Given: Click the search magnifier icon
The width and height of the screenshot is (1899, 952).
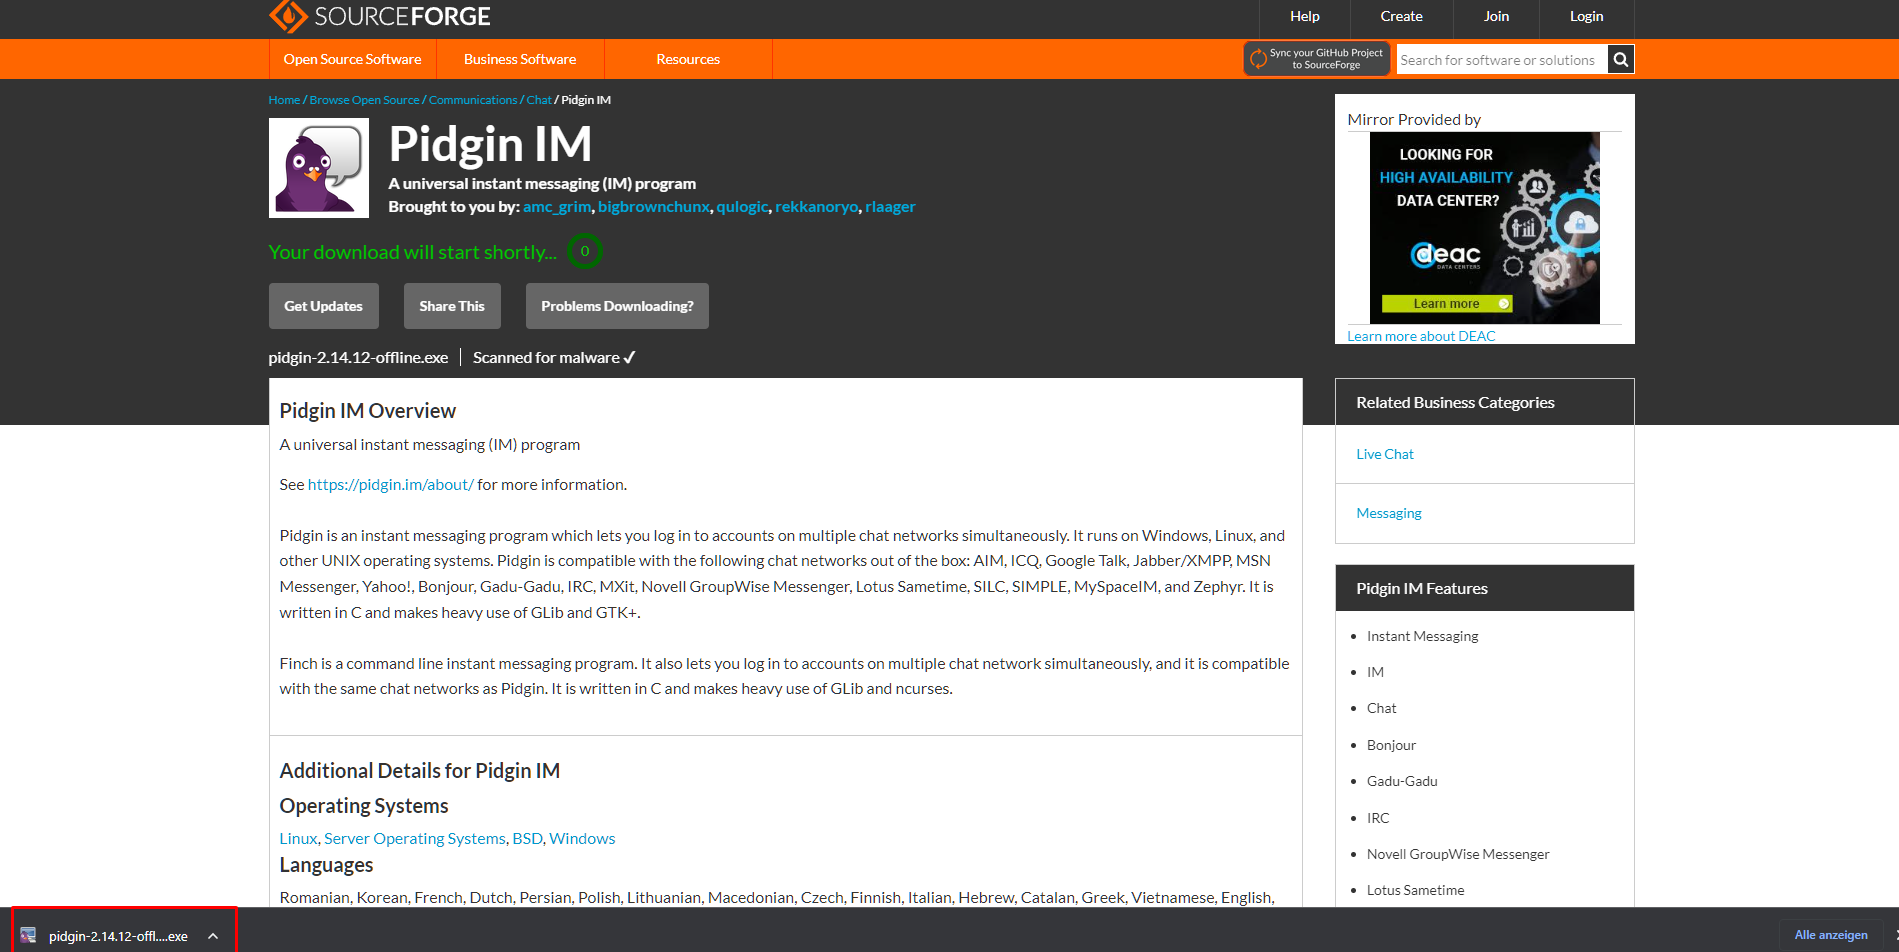Looking at the screenshot, I should click(x=1621, y=60).
